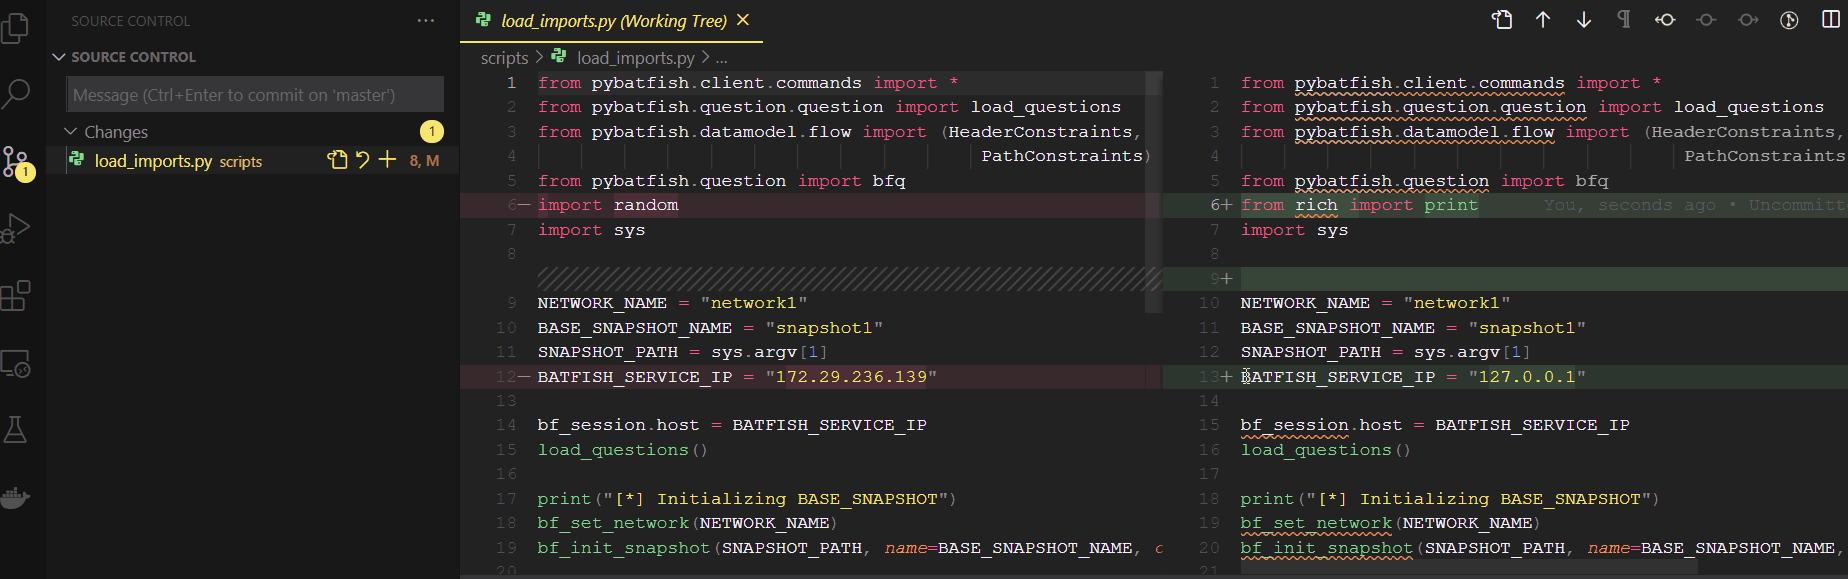Click 'scripts' in the breadcrumb
The height and width of the screenshot is (579, 1848).
click(x=504, y=58)
